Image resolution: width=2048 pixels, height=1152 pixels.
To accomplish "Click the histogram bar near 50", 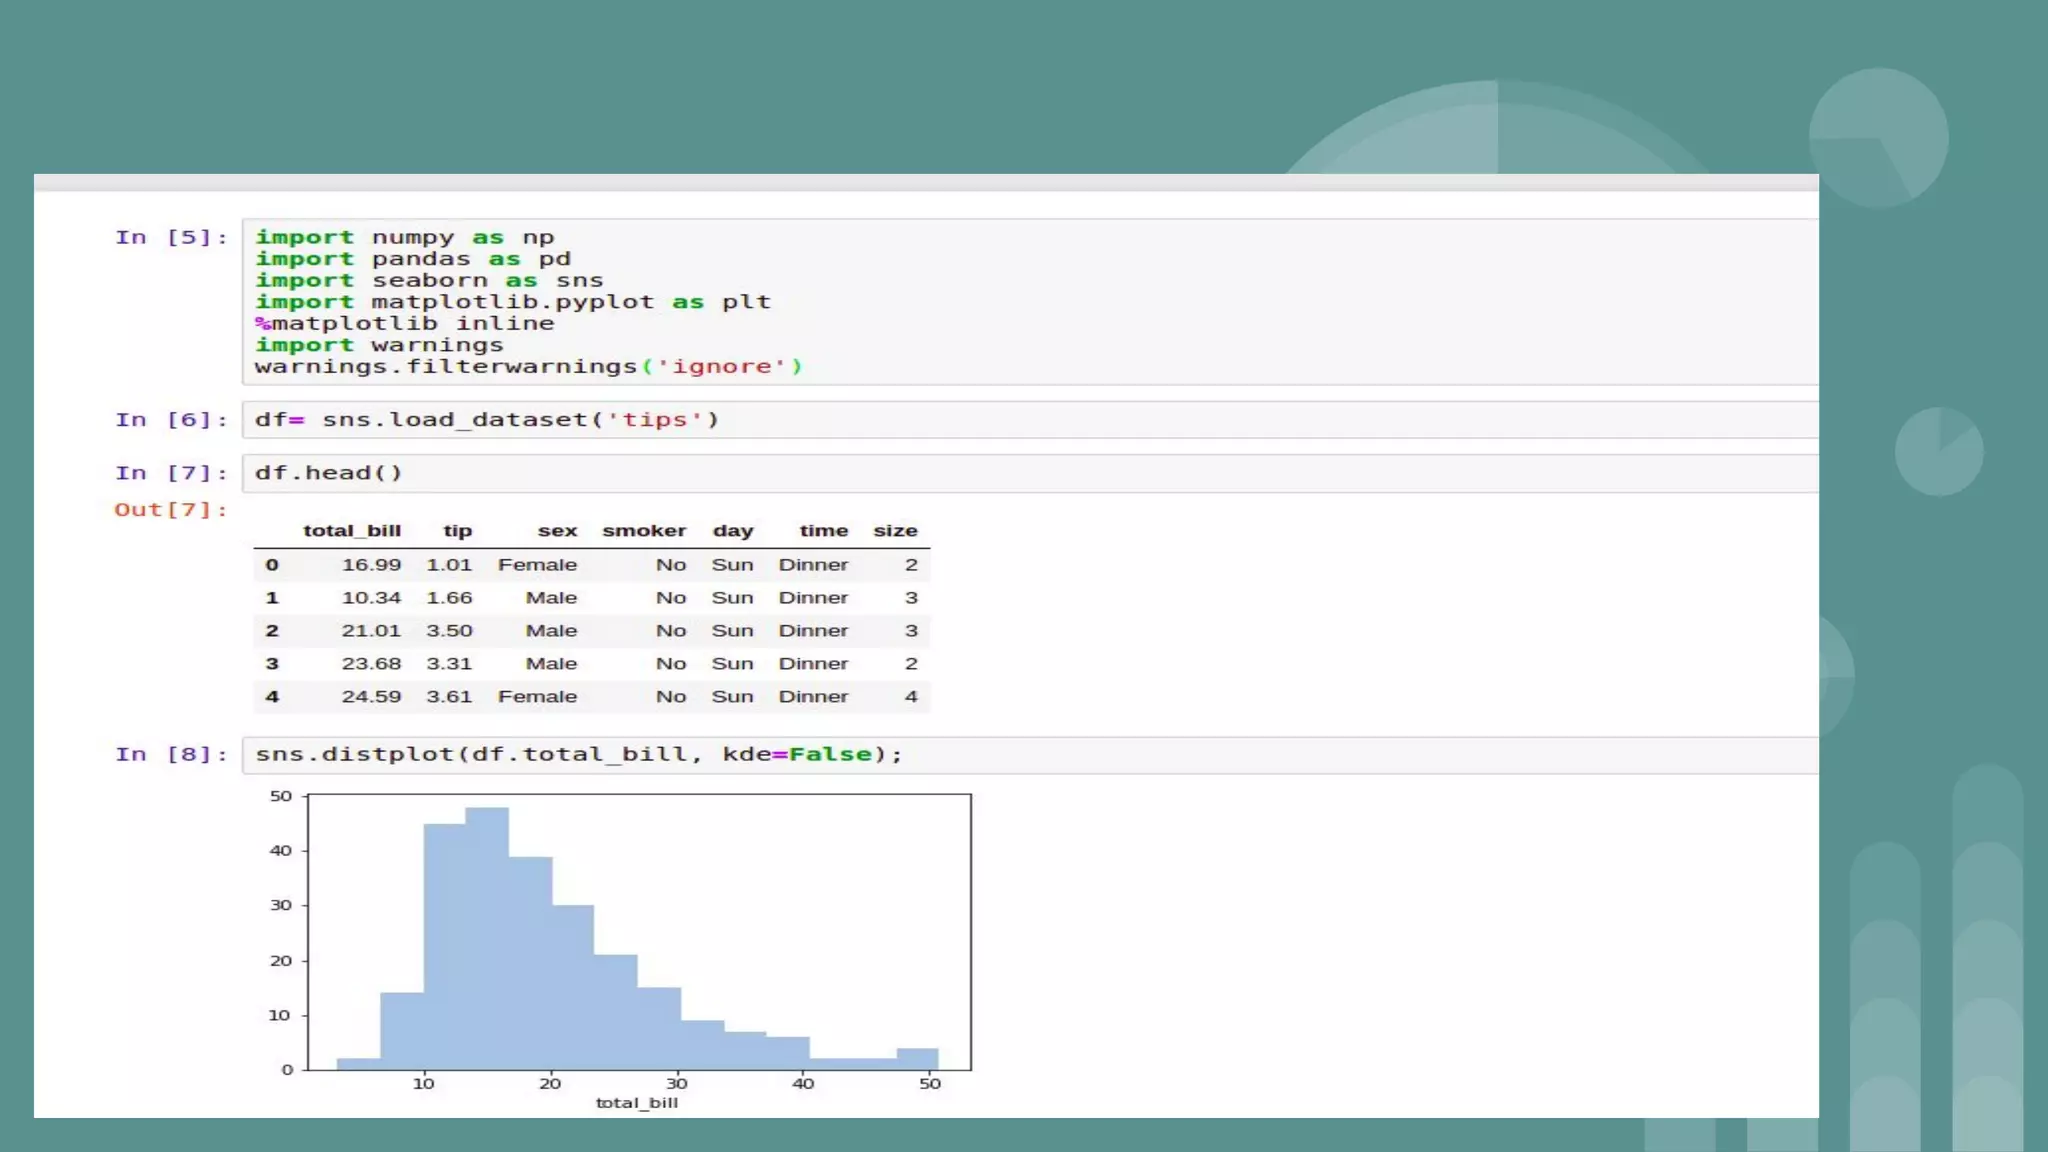I will (x=917, y=1059).
